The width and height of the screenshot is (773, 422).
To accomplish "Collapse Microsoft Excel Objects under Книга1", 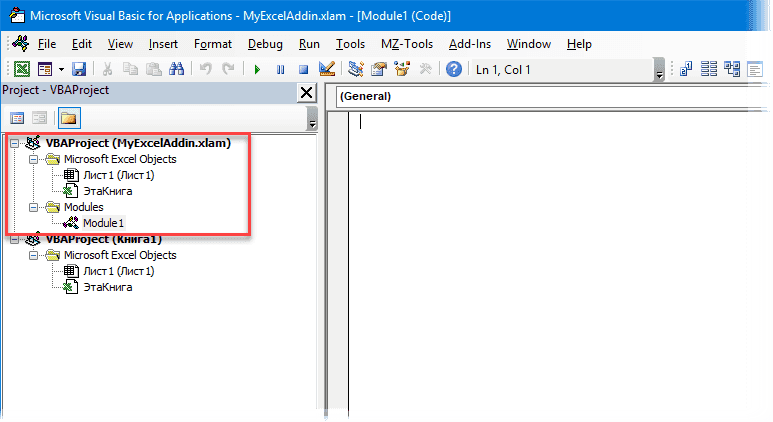I will [33, 255].
